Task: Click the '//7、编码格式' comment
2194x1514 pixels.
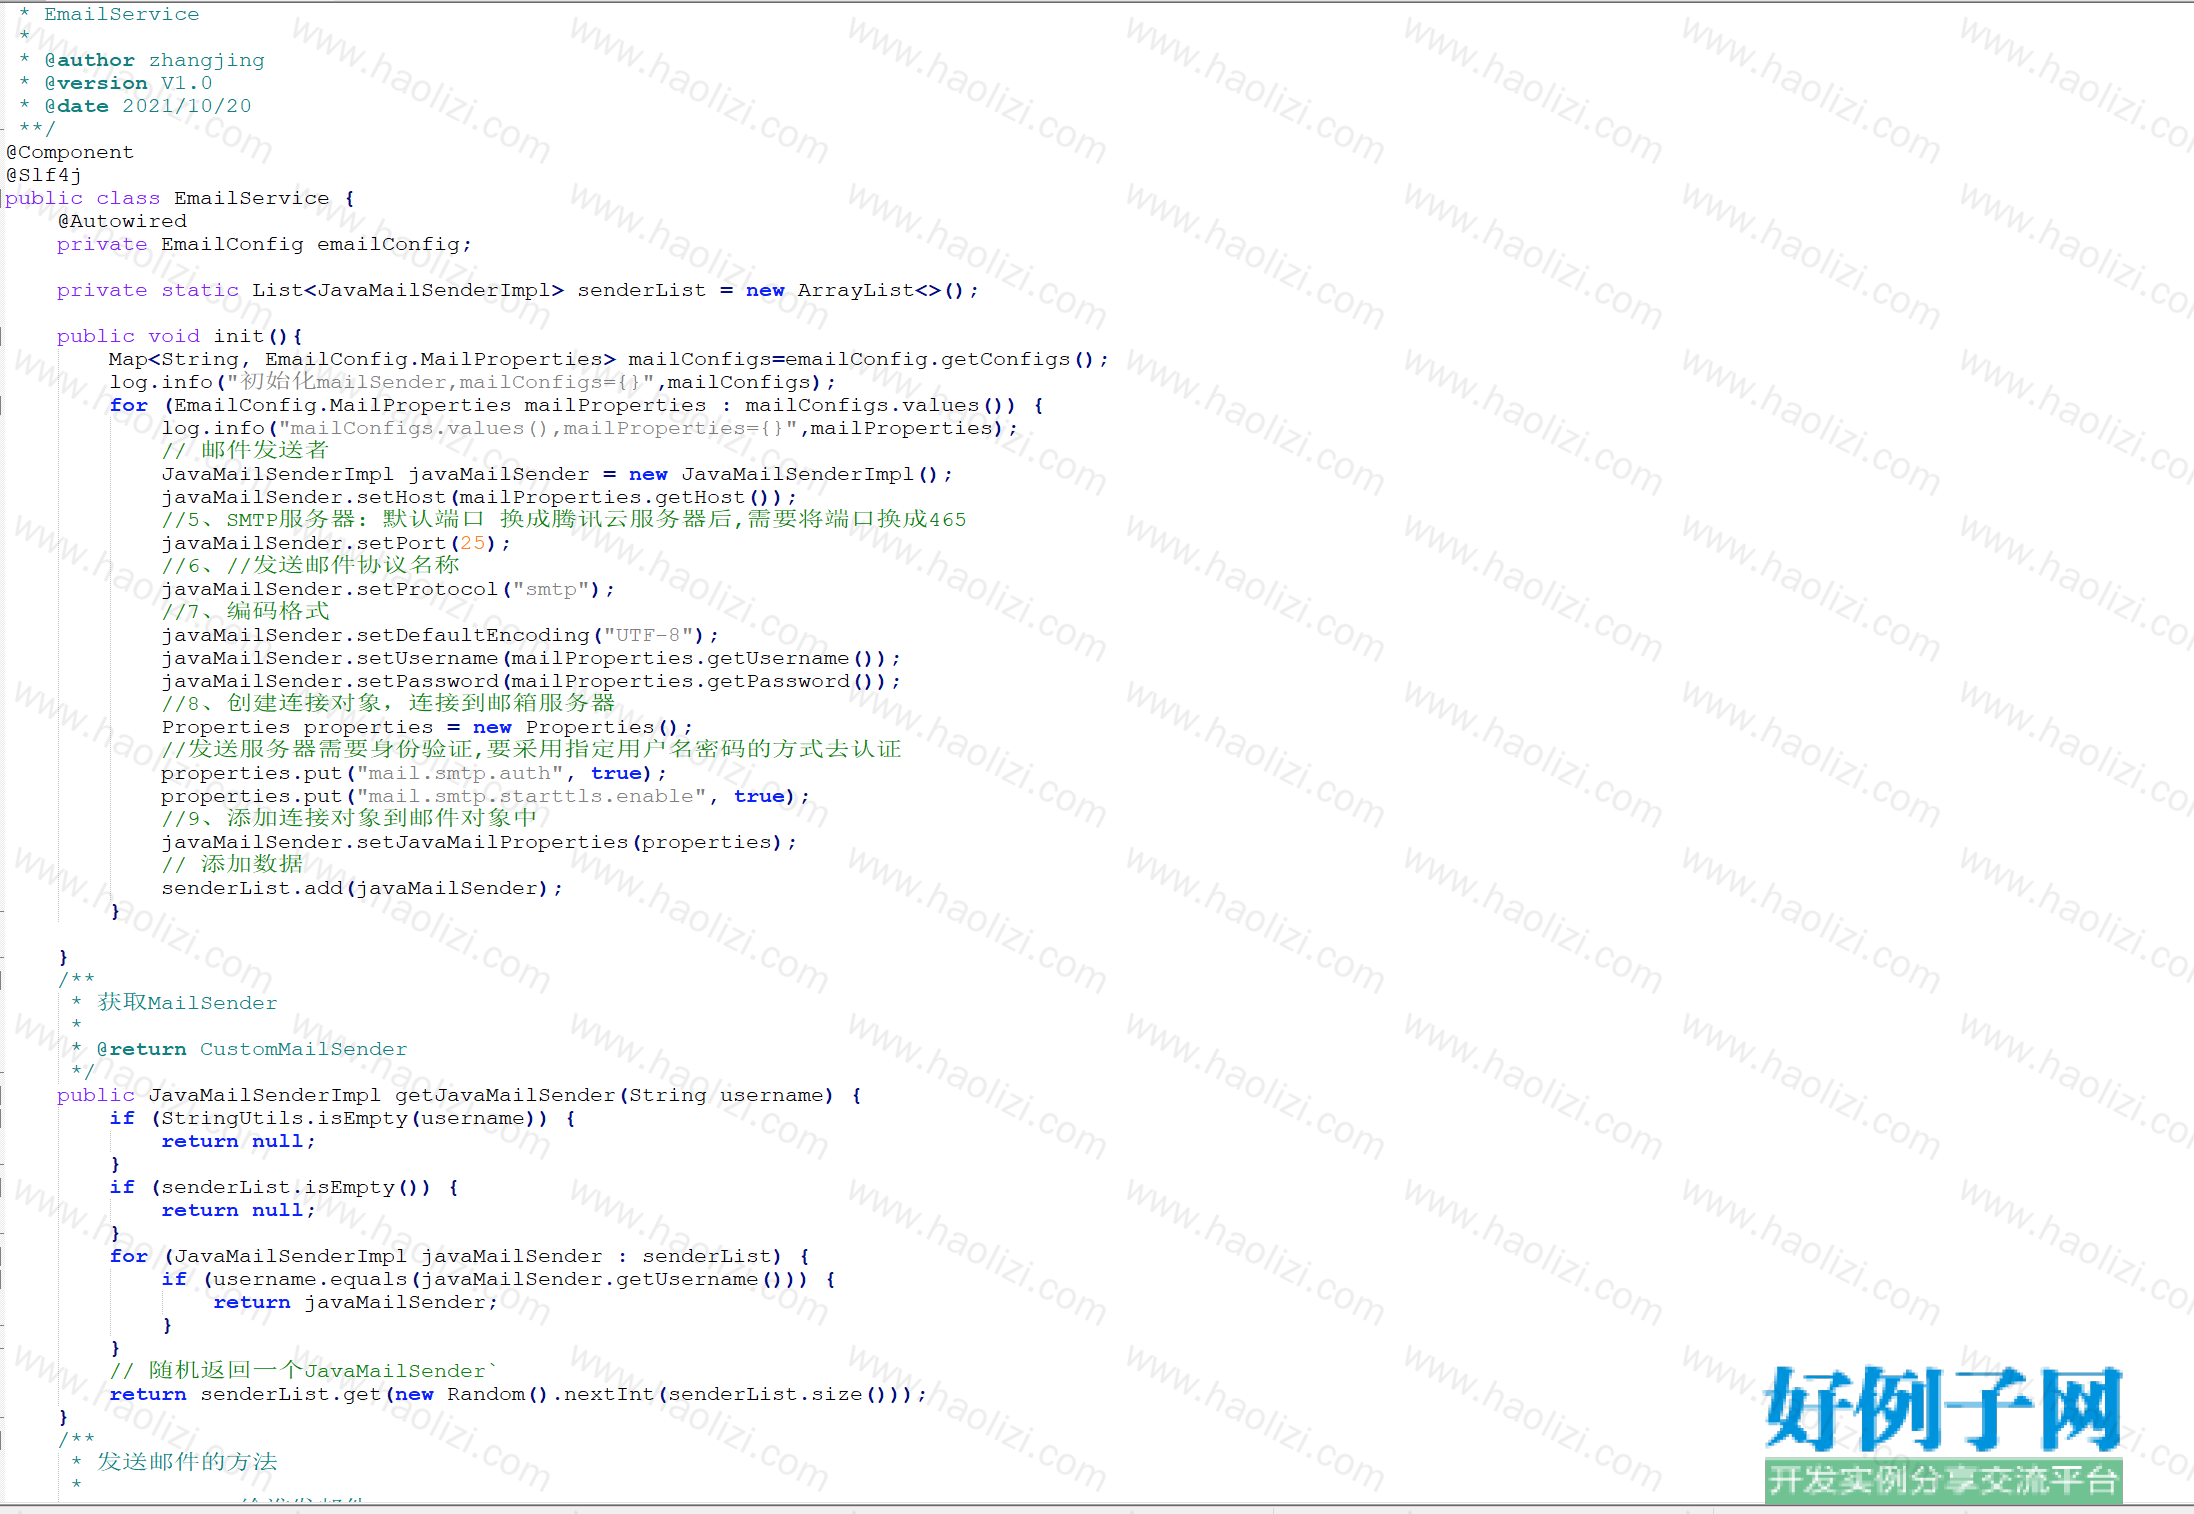Action: [245, 611]
